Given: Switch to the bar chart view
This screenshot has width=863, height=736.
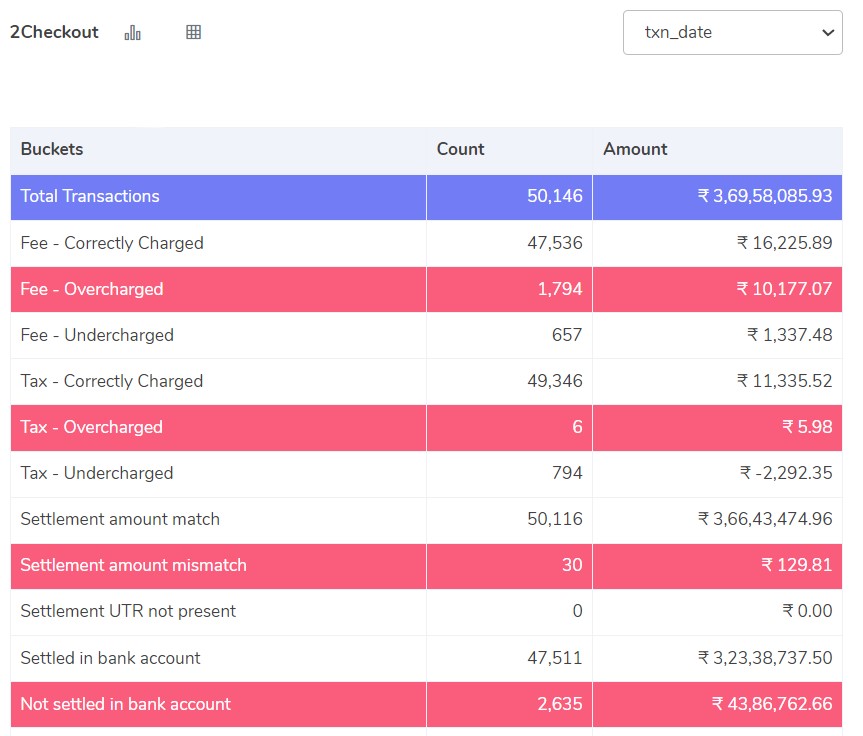Looking at the screenshot, I should [x=132, y=32].
